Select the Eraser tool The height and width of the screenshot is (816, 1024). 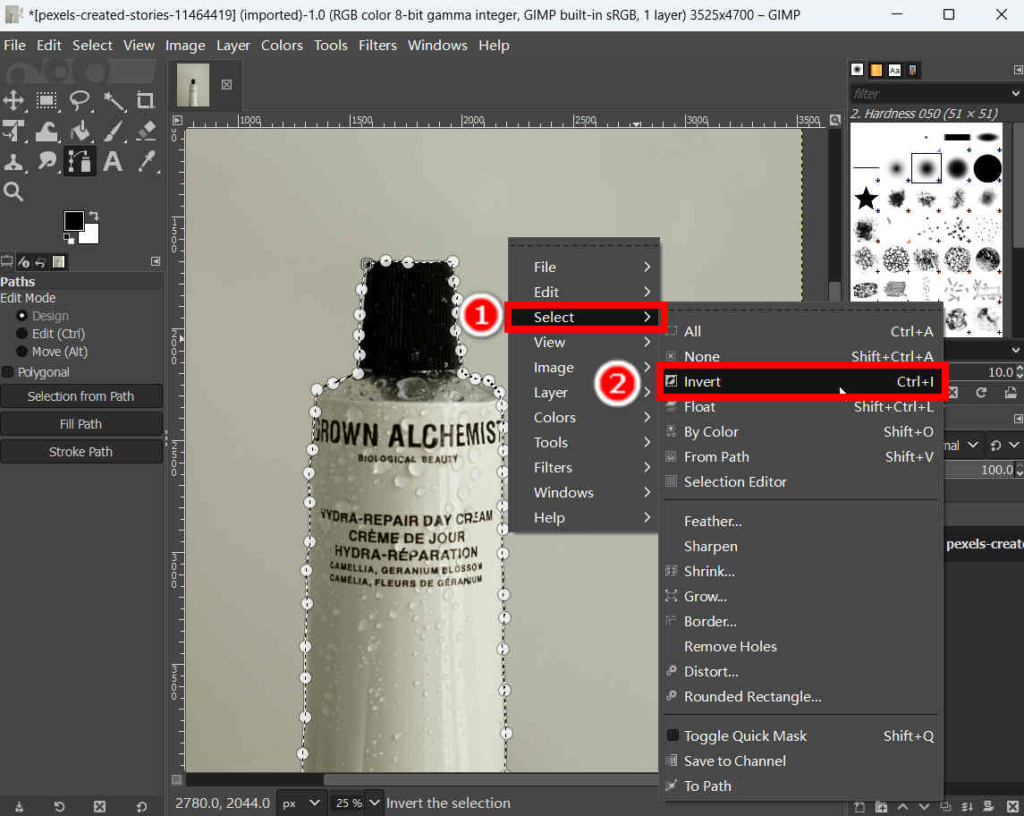point(146,131)
